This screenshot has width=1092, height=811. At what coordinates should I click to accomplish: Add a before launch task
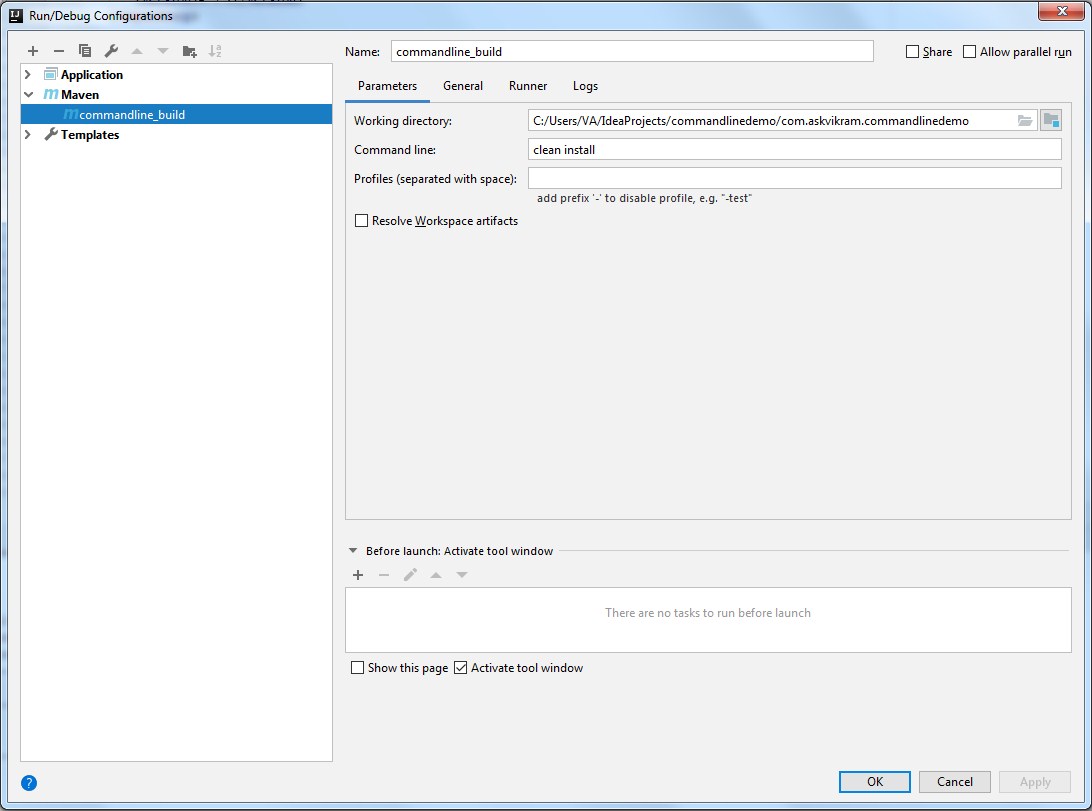click(358, 575)
